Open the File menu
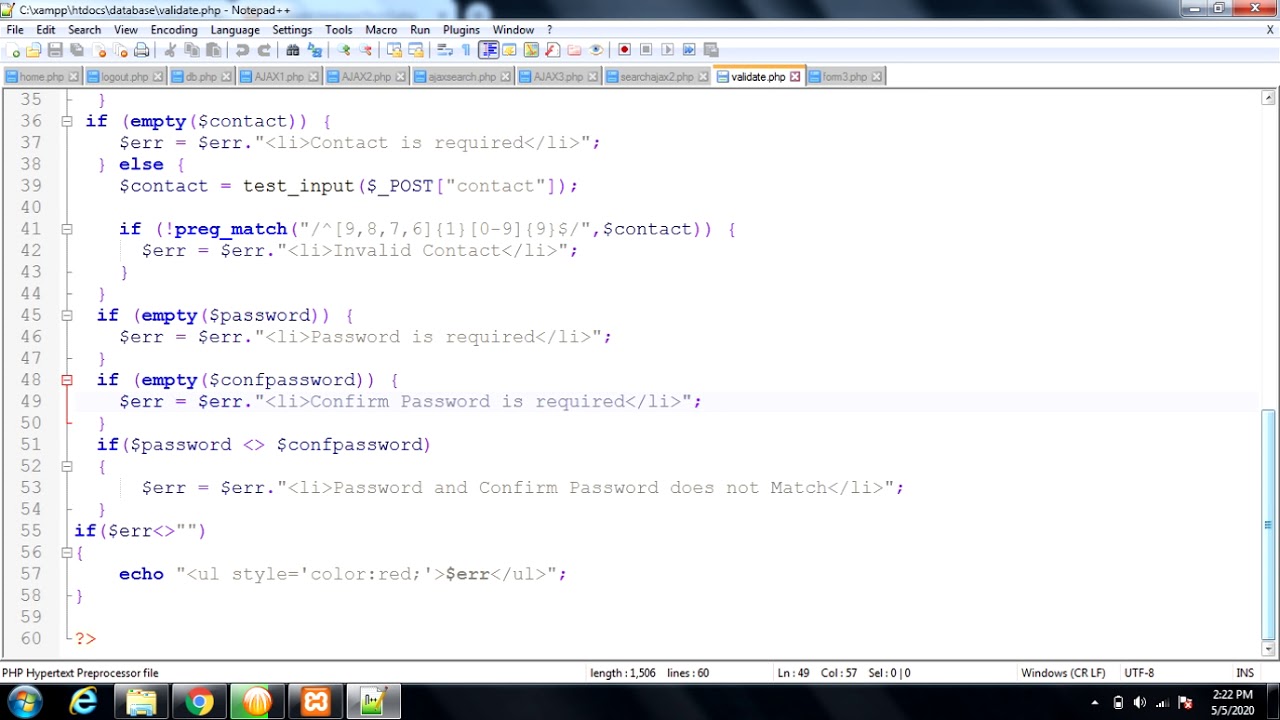The height and width of the screenshot is (720, 1280). tap(15, 30)
